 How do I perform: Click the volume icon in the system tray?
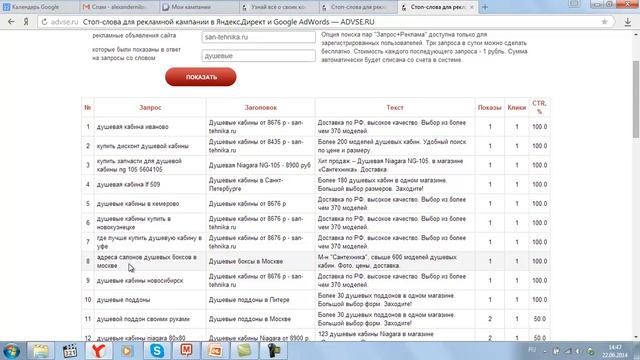click(x=578, y=351)
